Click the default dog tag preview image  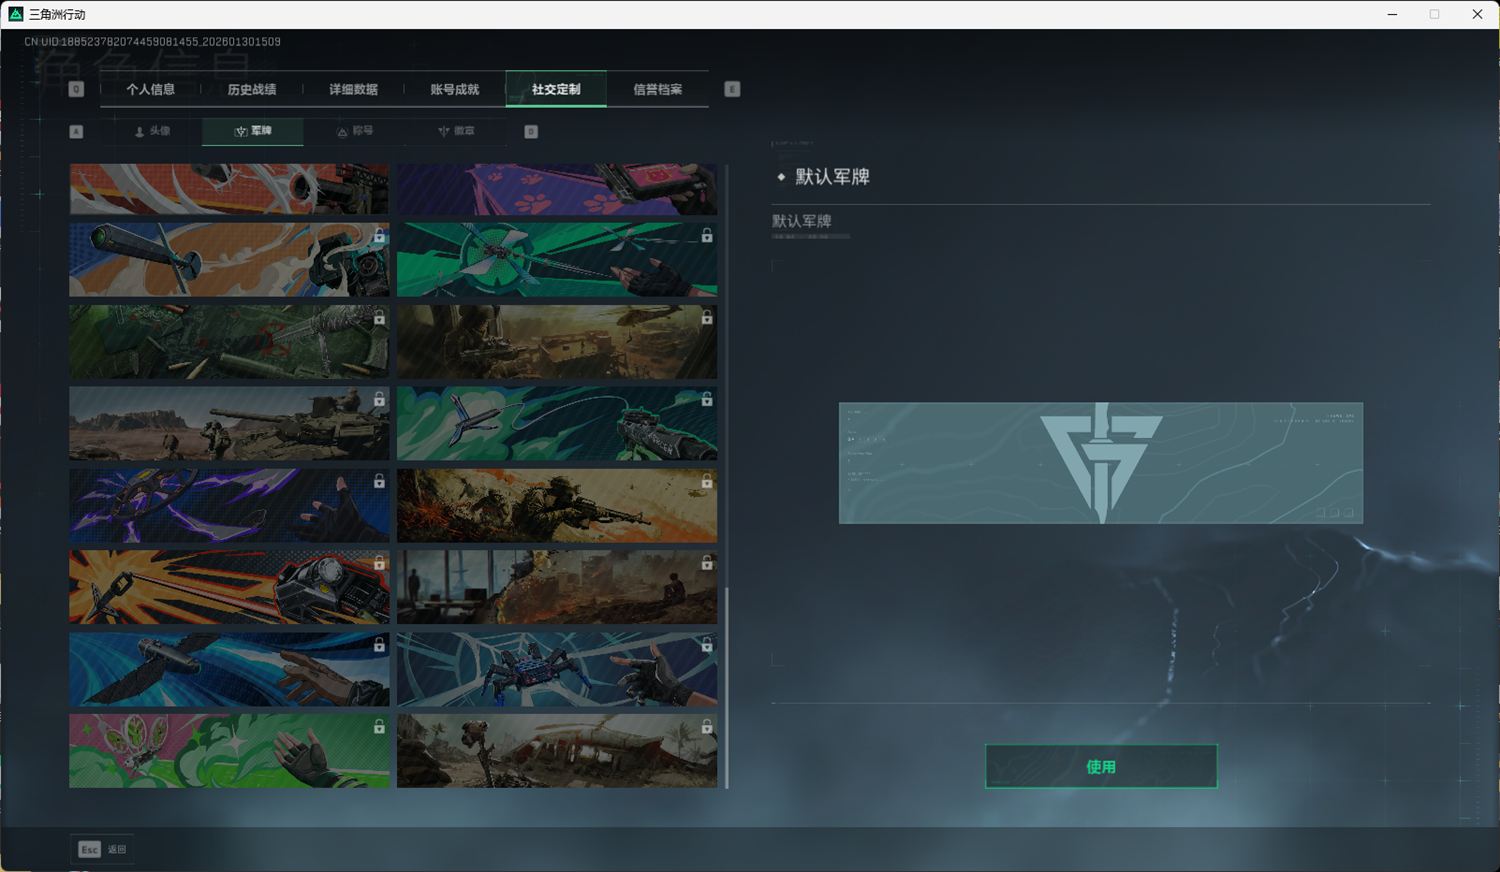pos(1100,463)
